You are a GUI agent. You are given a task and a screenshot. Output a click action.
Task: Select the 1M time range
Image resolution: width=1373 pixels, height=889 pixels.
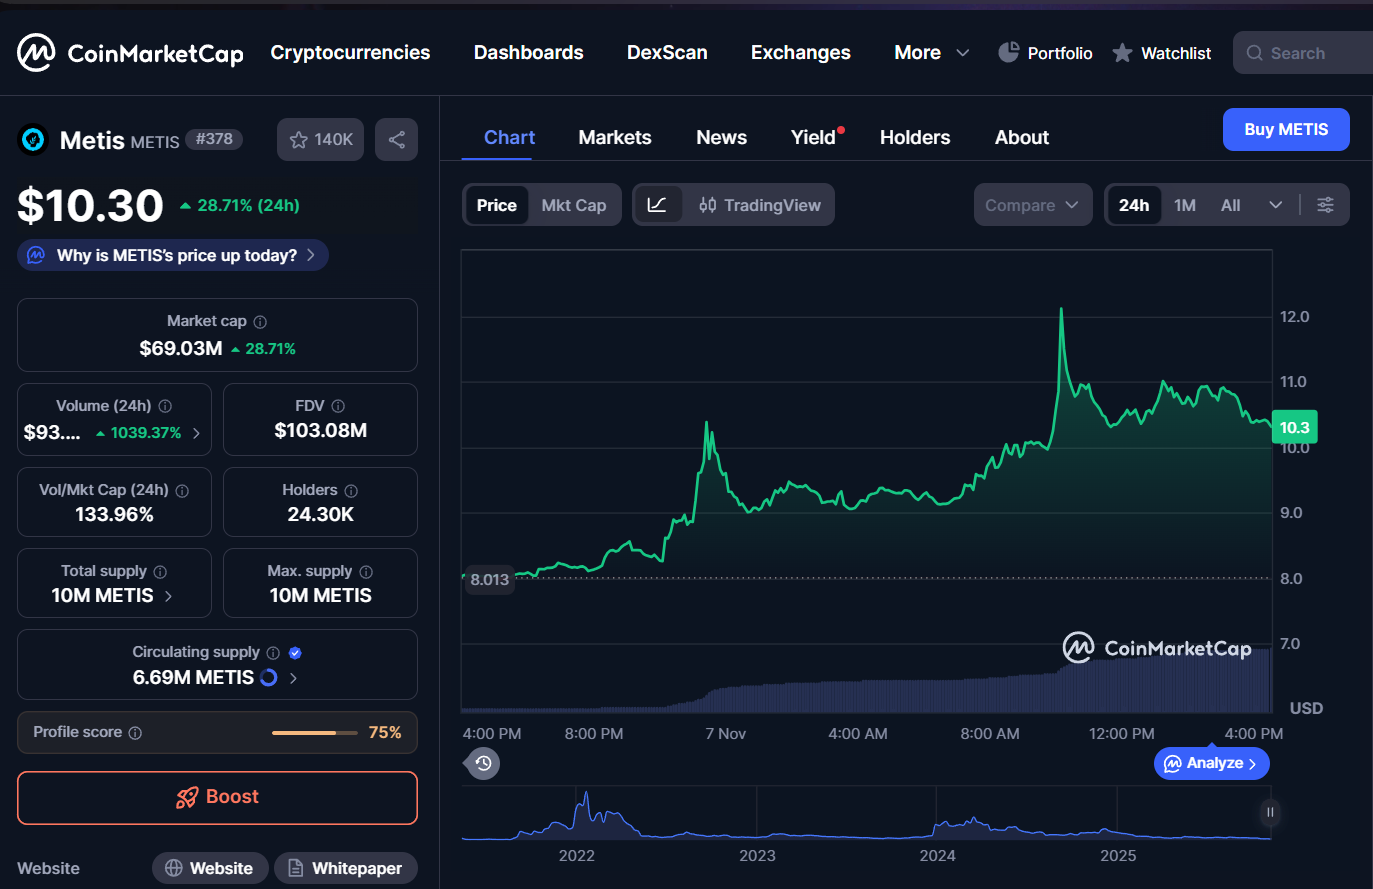tap(1185, 205)
